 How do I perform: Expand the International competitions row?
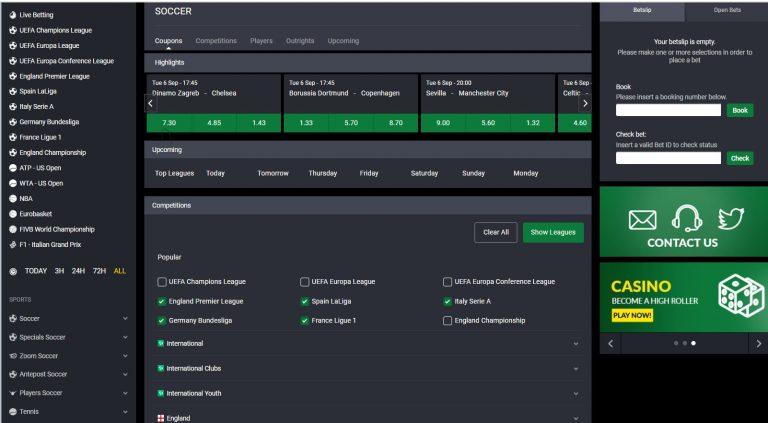pos(368,344)
